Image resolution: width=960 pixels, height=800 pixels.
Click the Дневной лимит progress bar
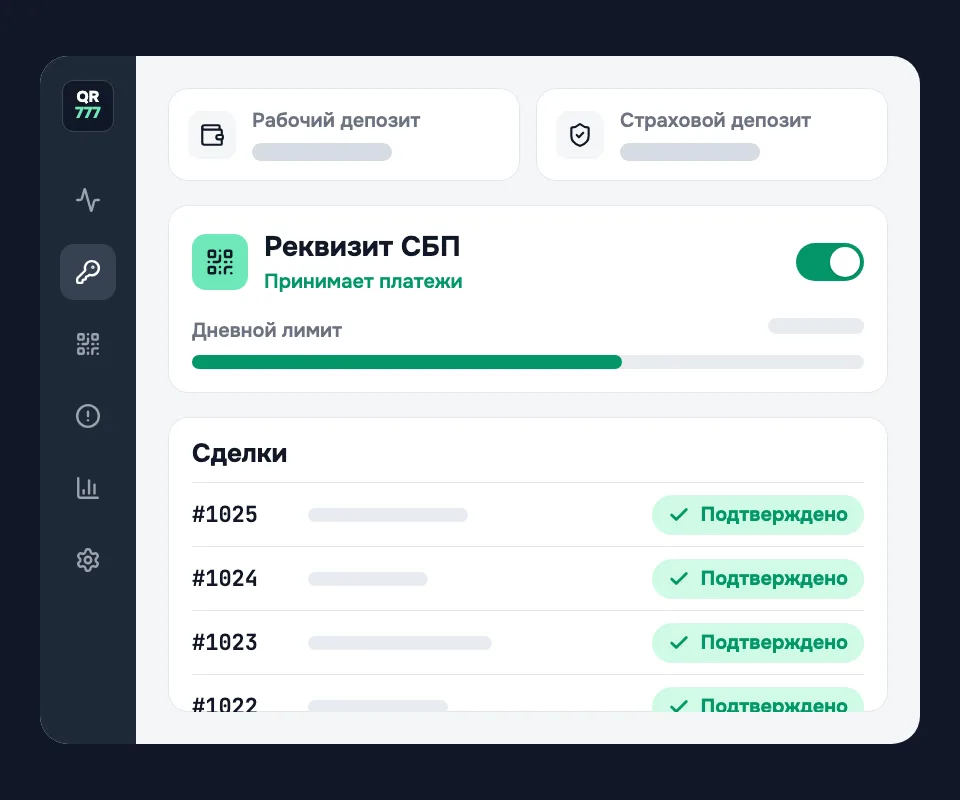pyautogui.click(x=528, y=362)
